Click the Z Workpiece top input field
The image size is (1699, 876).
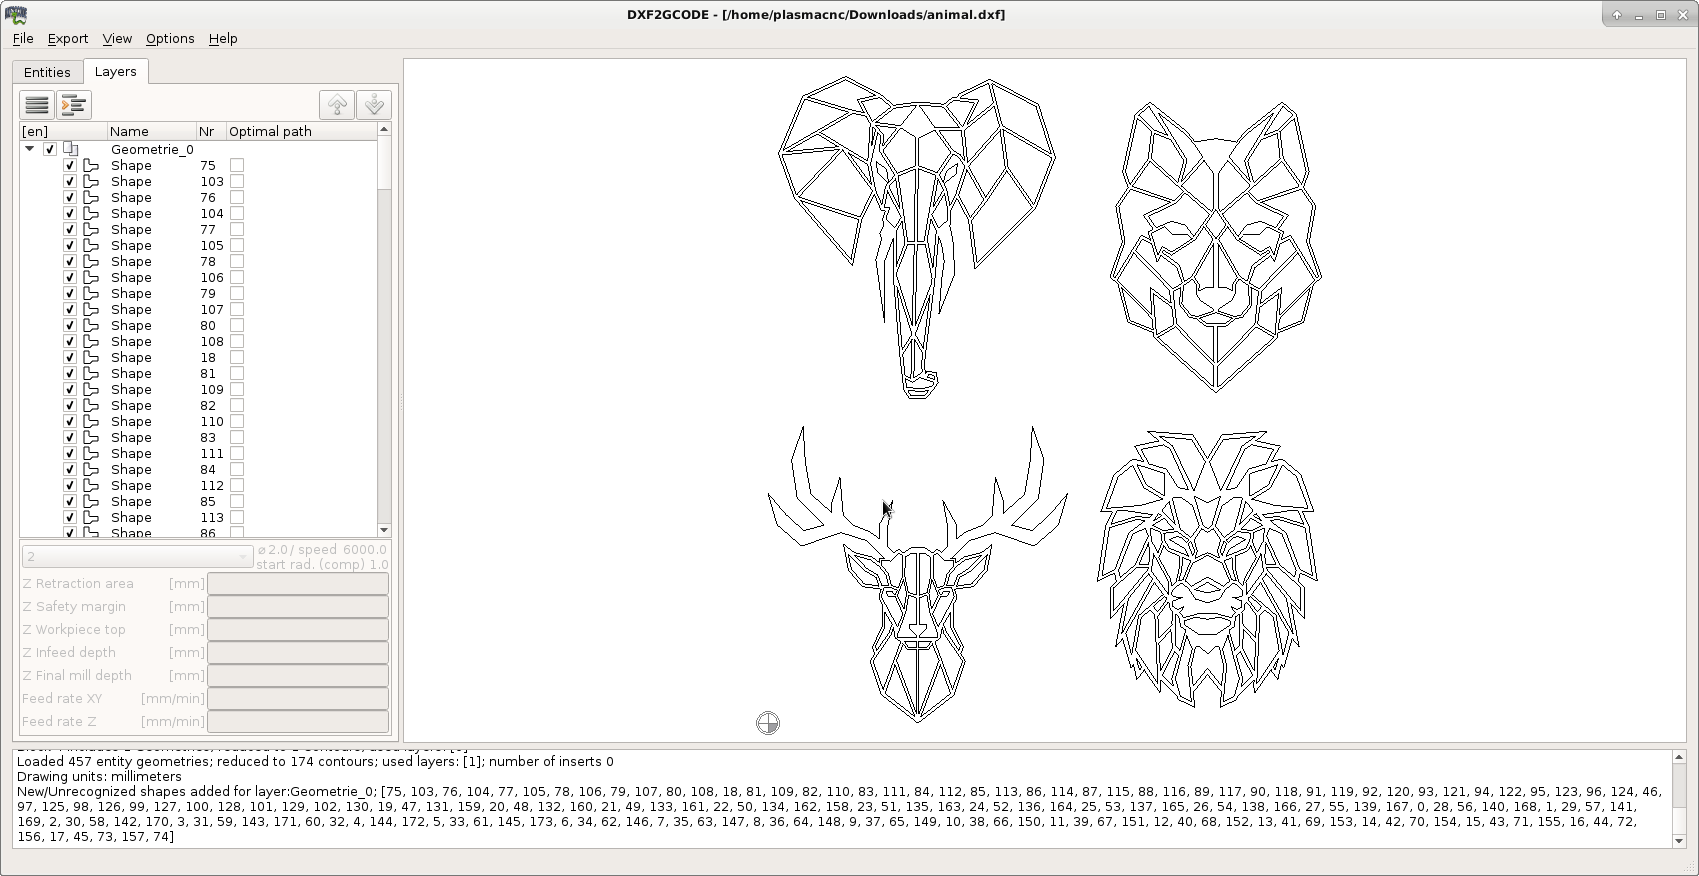(298, 629)
